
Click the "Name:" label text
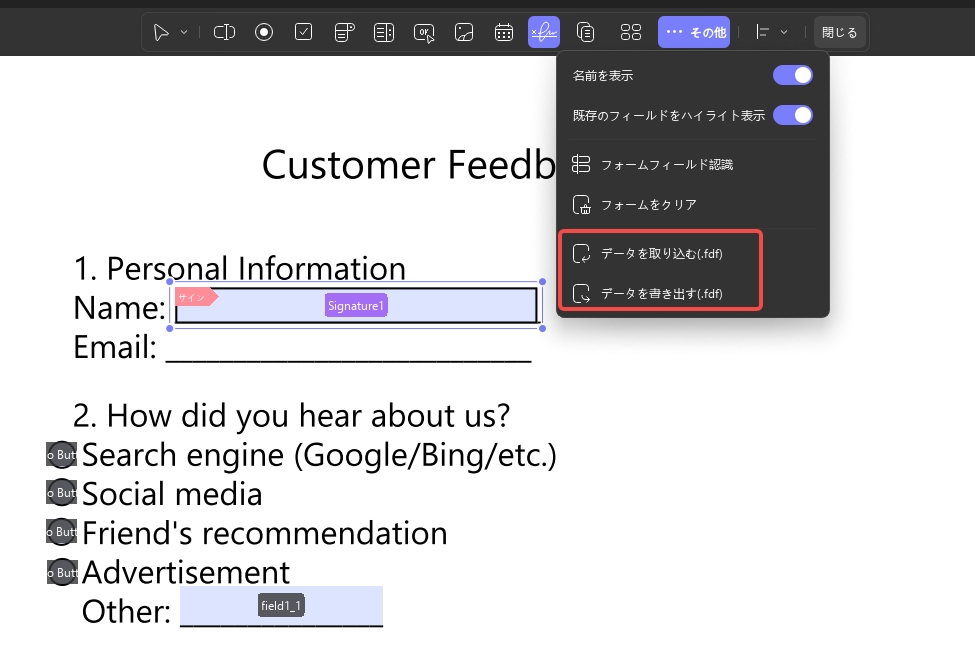click(x=119, y=308)
